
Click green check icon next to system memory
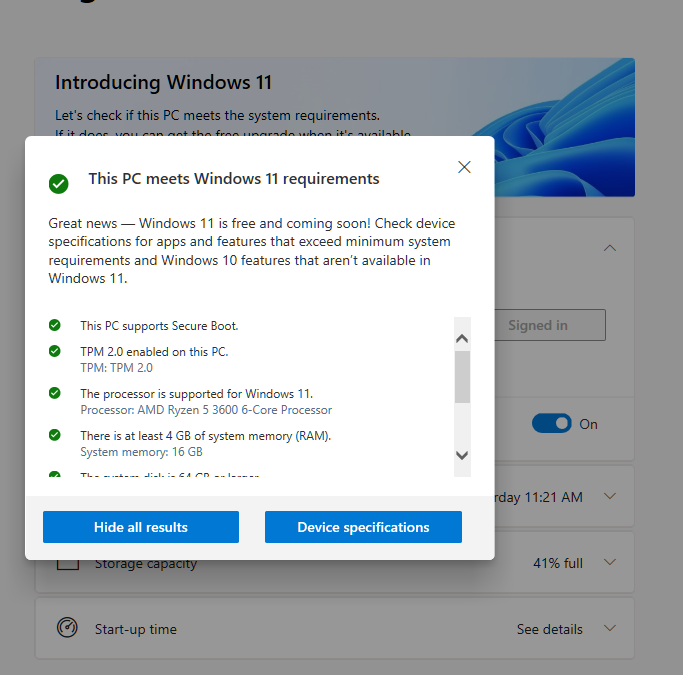click(54, 435)
